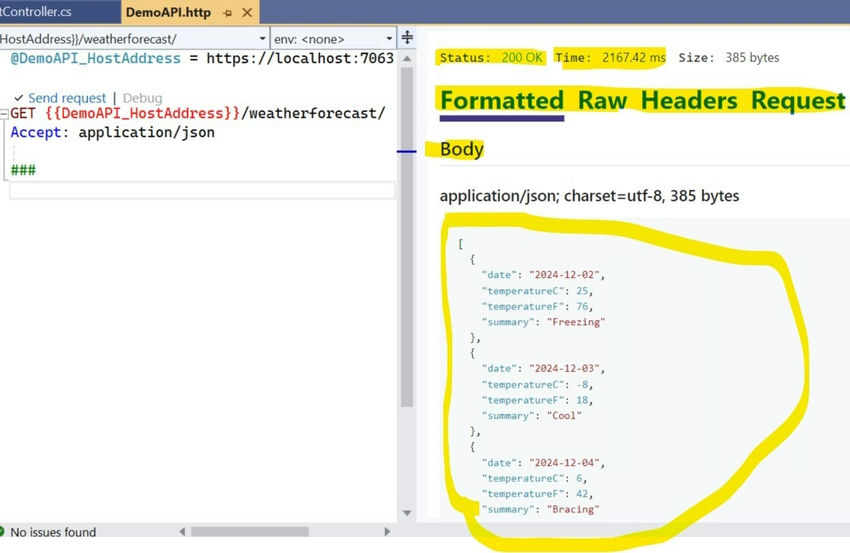Click the Accept header line
Screen dimensions: 850x553
pos(113,132)
